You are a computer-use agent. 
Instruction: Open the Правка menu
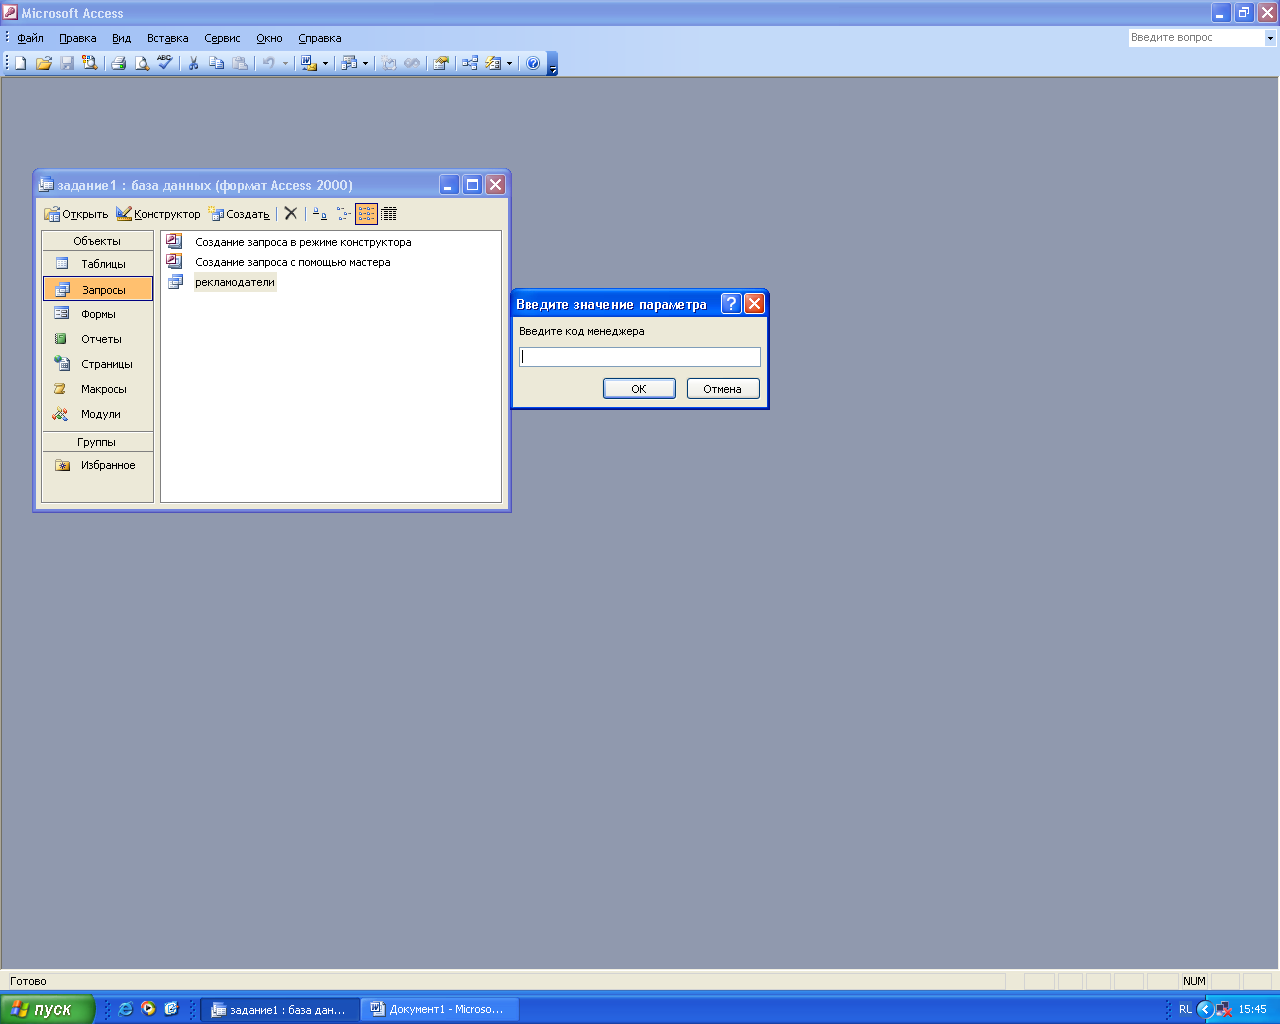pos(78,38)
